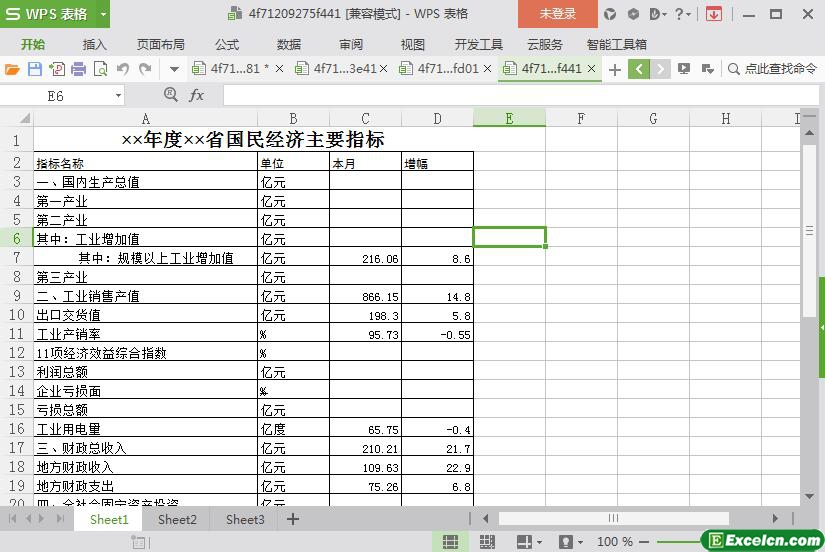This screenshot has height=552, width=825.
Task: Open the help question mark menu
Action: tap(682, 14)
